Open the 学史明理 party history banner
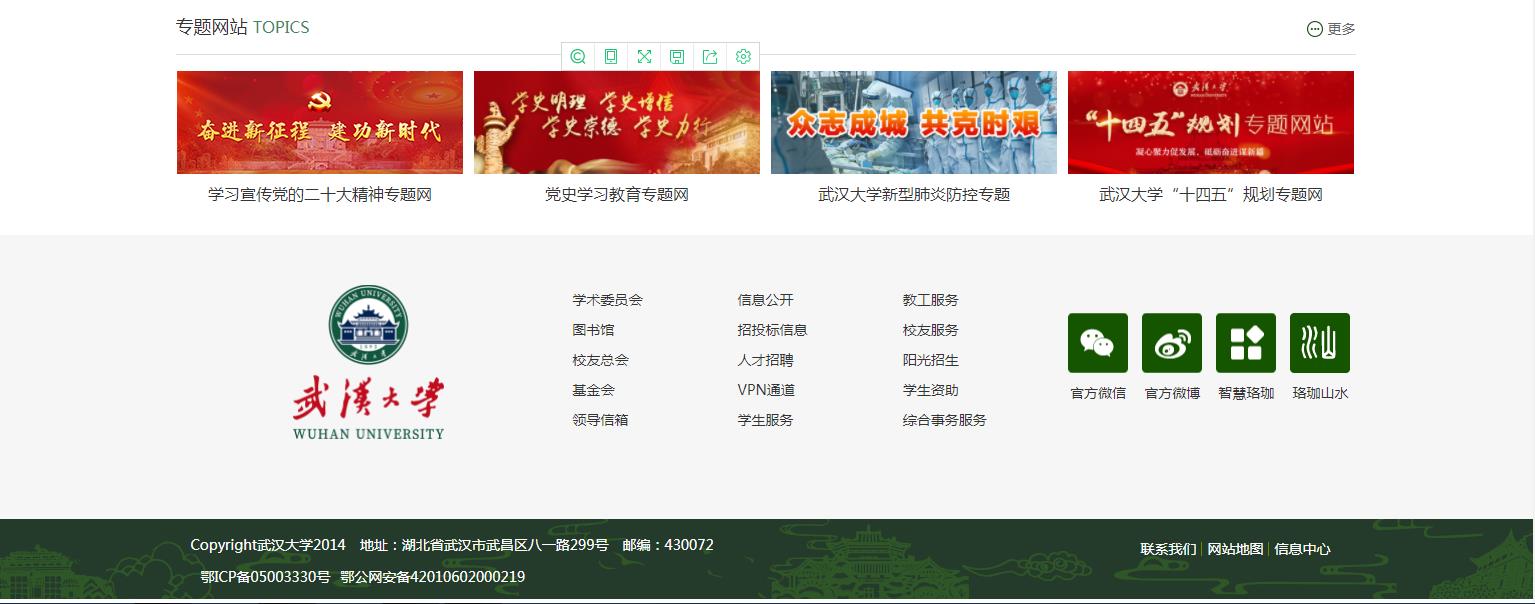The image size is (1535, 604). (x=617, y=122)
